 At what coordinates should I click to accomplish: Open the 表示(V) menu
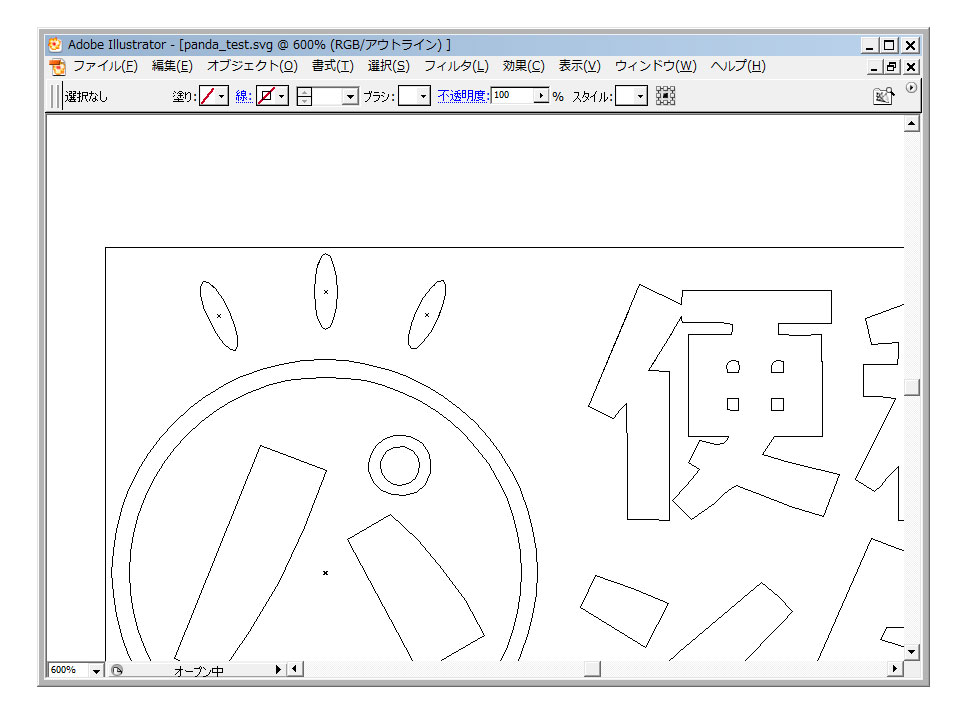(579, 66)
